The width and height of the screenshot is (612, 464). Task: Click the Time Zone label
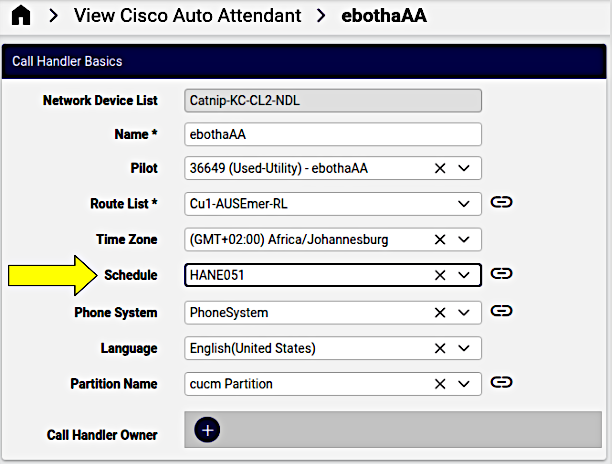click(x=127, y=240)
